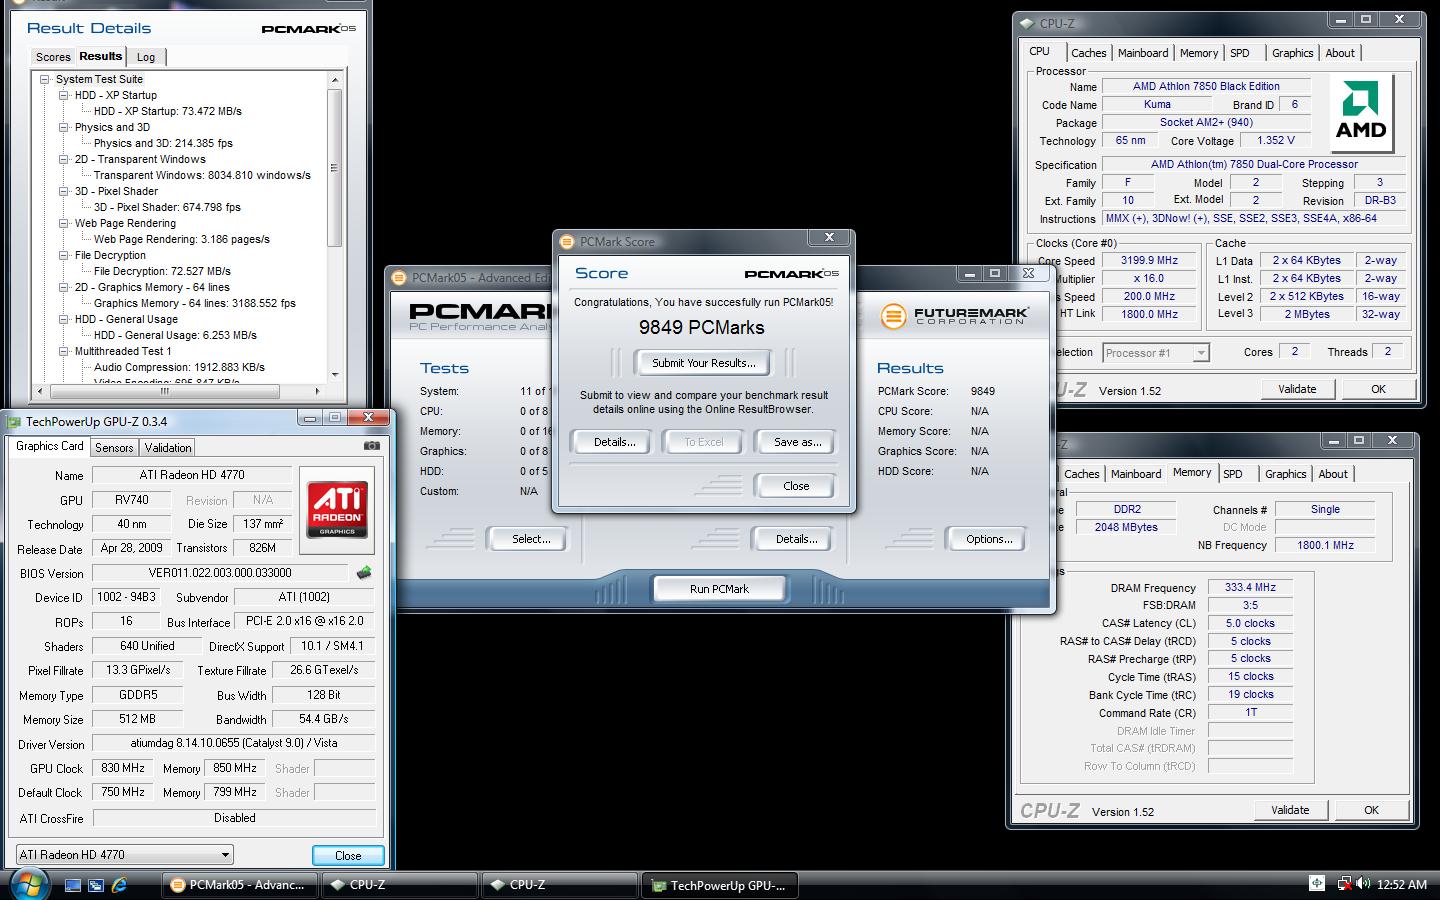Collapse the HDD - XP Startup node
The width and height of the screenshot is (1440, 900).
[x=64, y=95]
